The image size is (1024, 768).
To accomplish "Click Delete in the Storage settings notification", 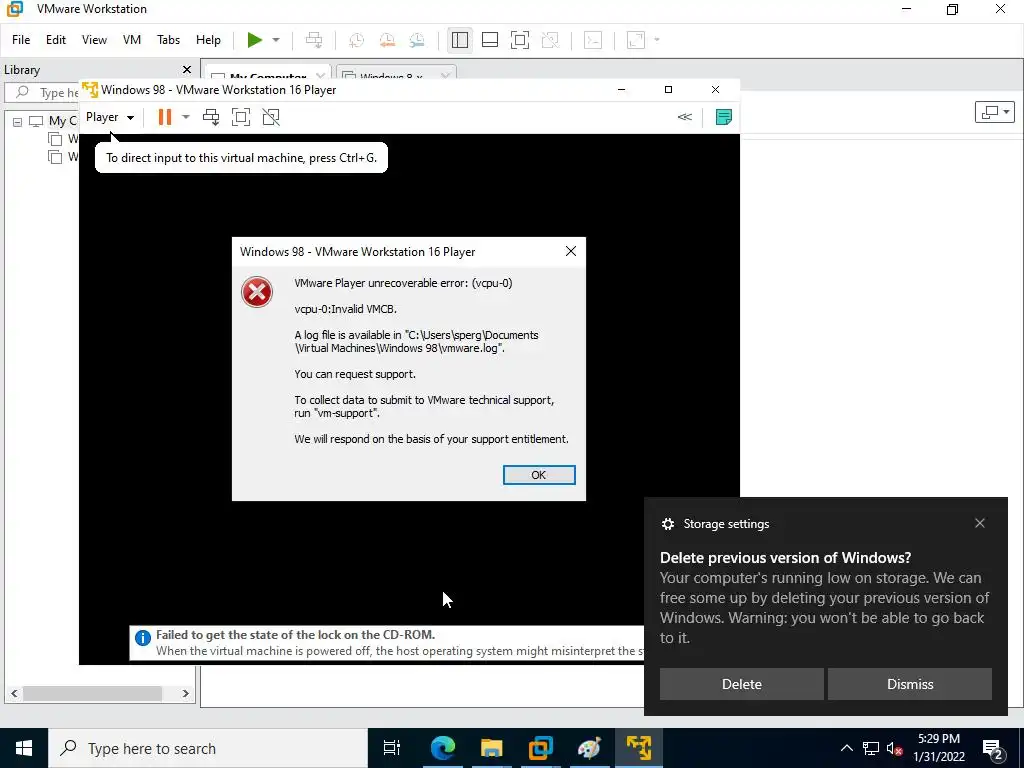I will [x=741, y=684].
